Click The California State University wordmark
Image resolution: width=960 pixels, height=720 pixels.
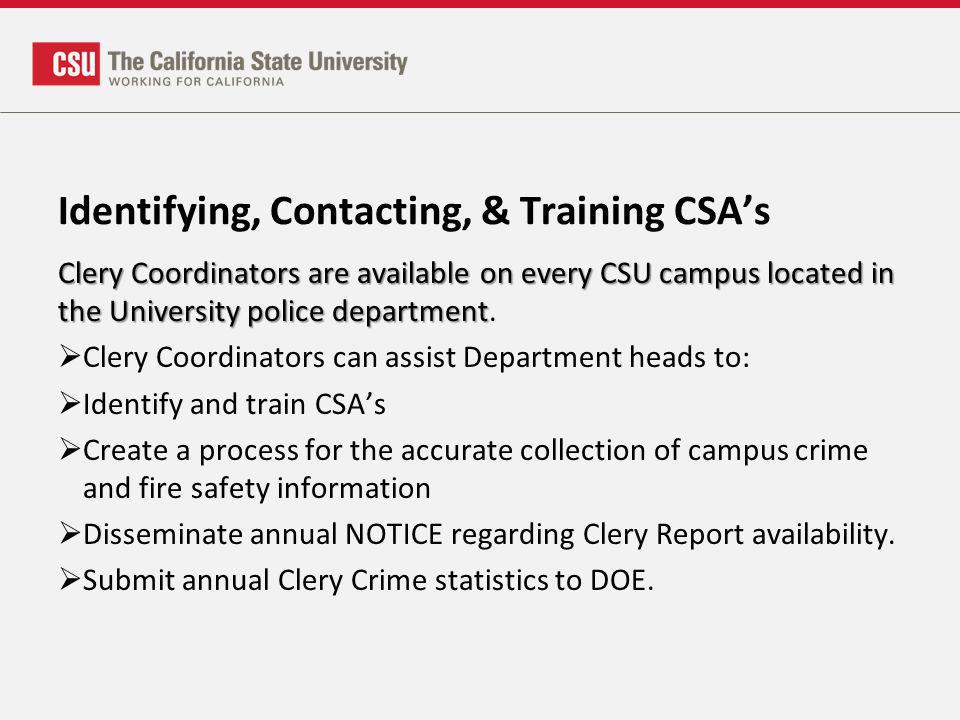click(x=258, y=61)
